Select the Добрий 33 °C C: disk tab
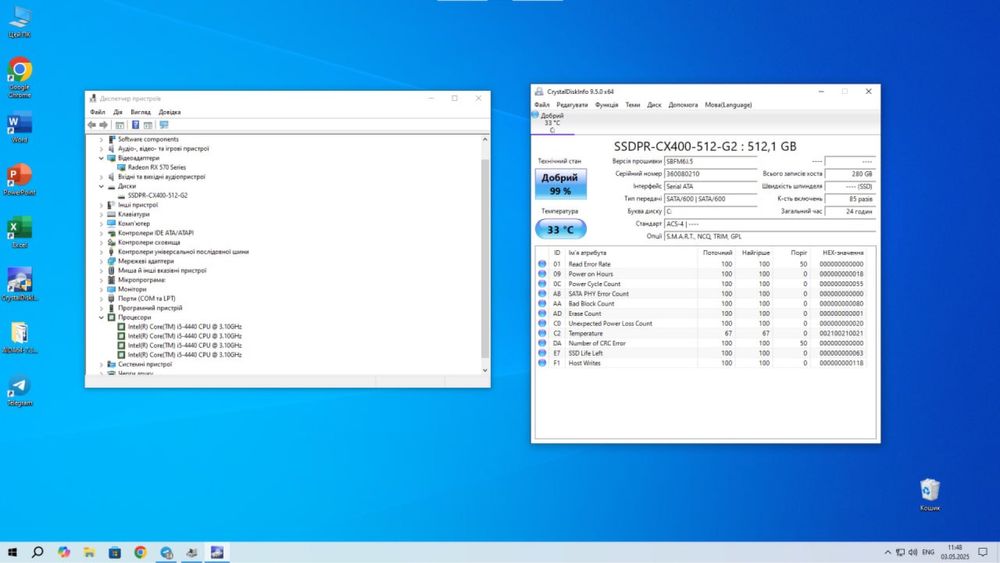 [x=552, y=122]
